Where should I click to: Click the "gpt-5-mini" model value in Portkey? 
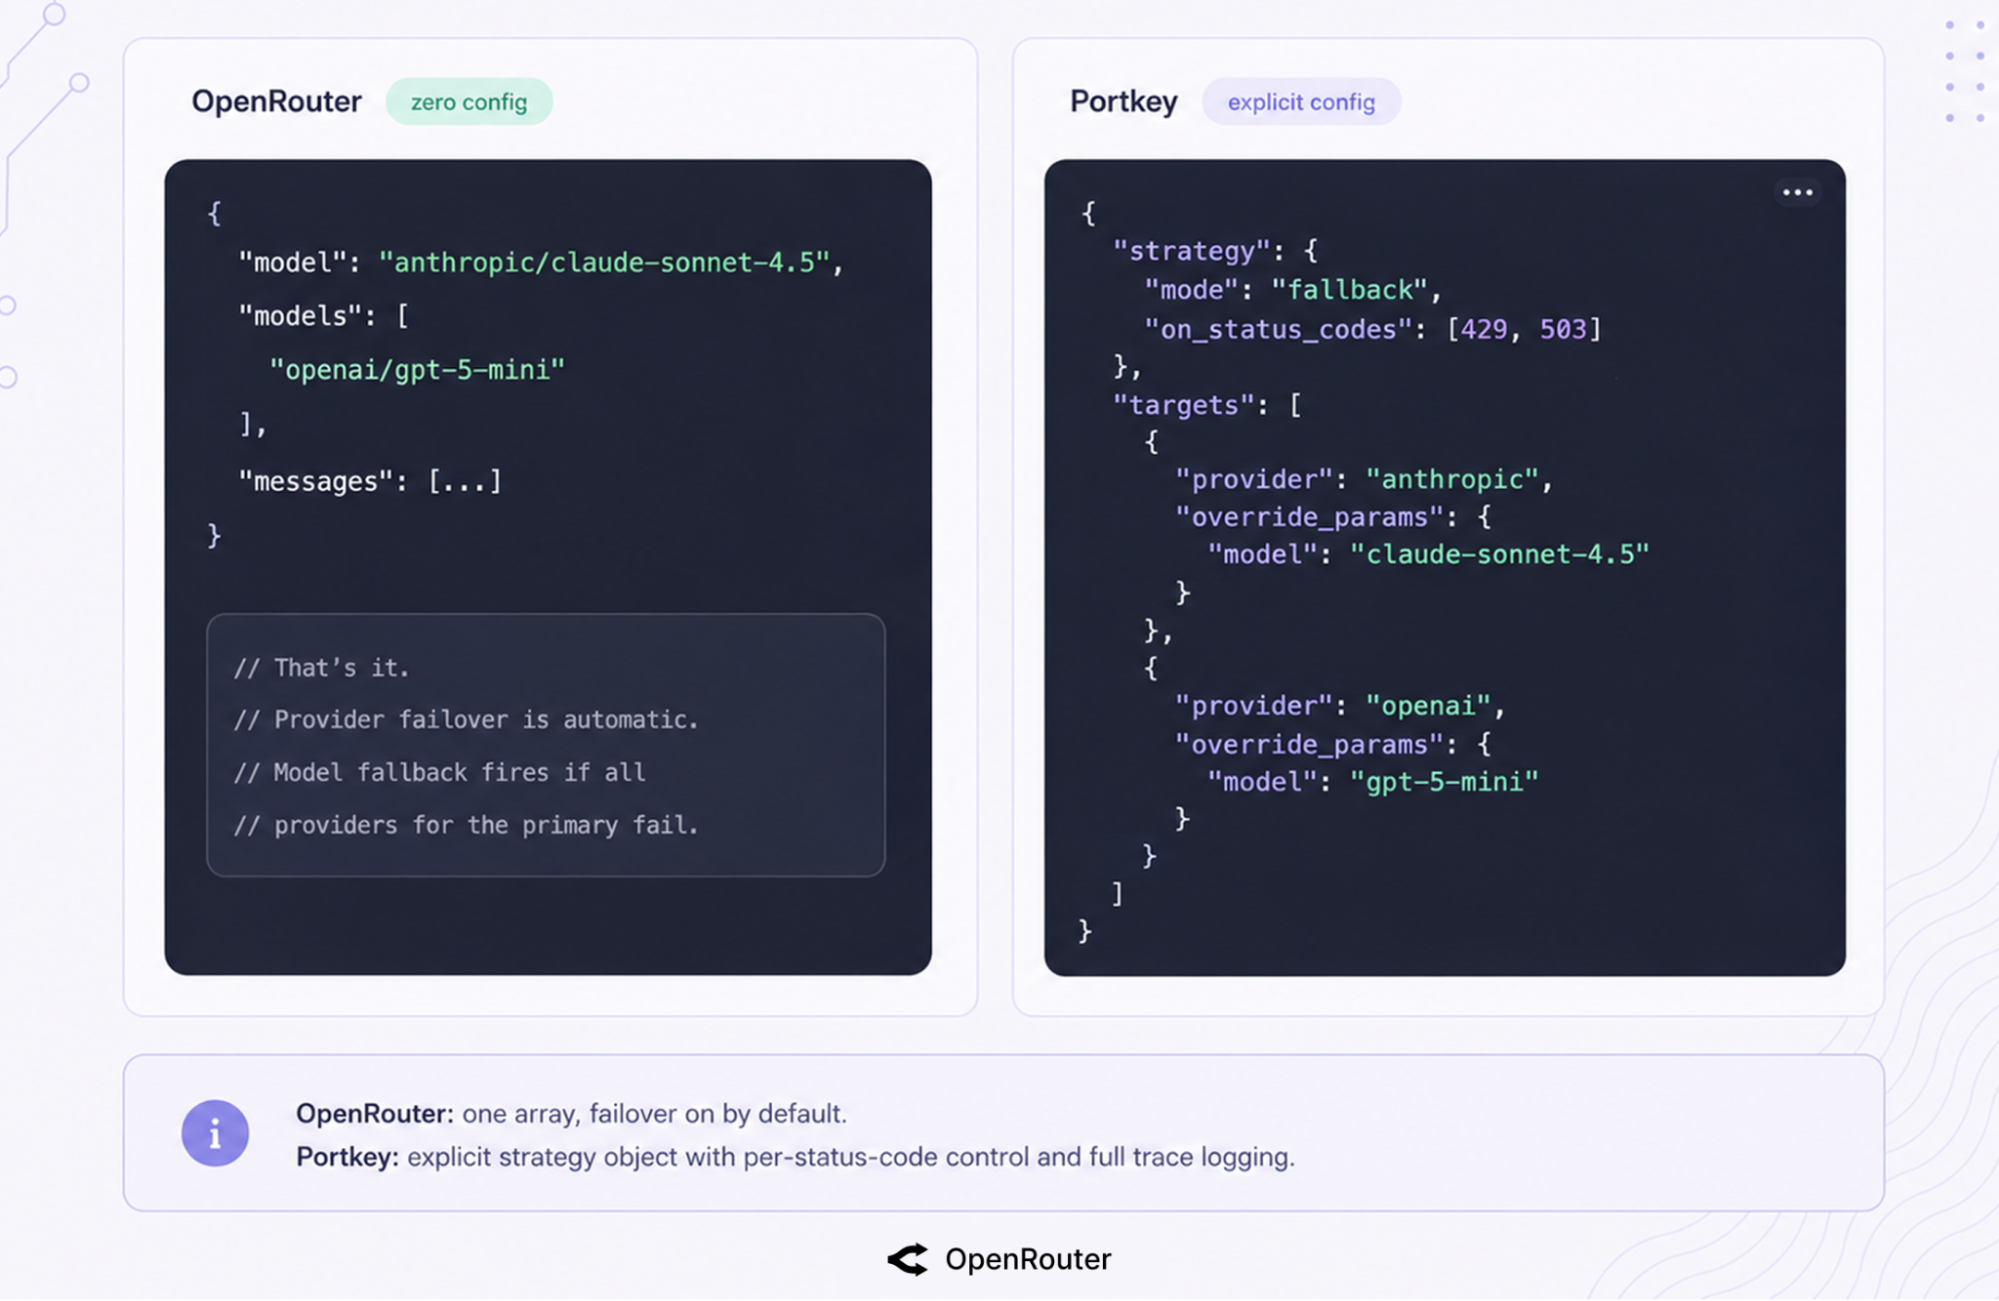(x=1445, y=782)
